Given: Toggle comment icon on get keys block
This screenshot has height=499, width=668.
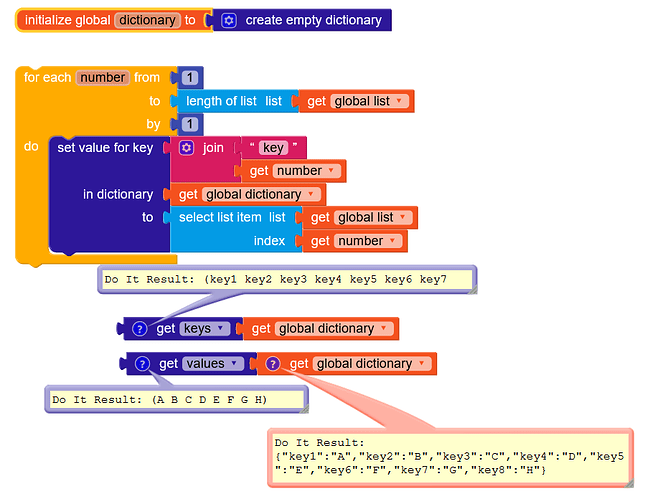Looking at the screenshot, I should 140,329.
